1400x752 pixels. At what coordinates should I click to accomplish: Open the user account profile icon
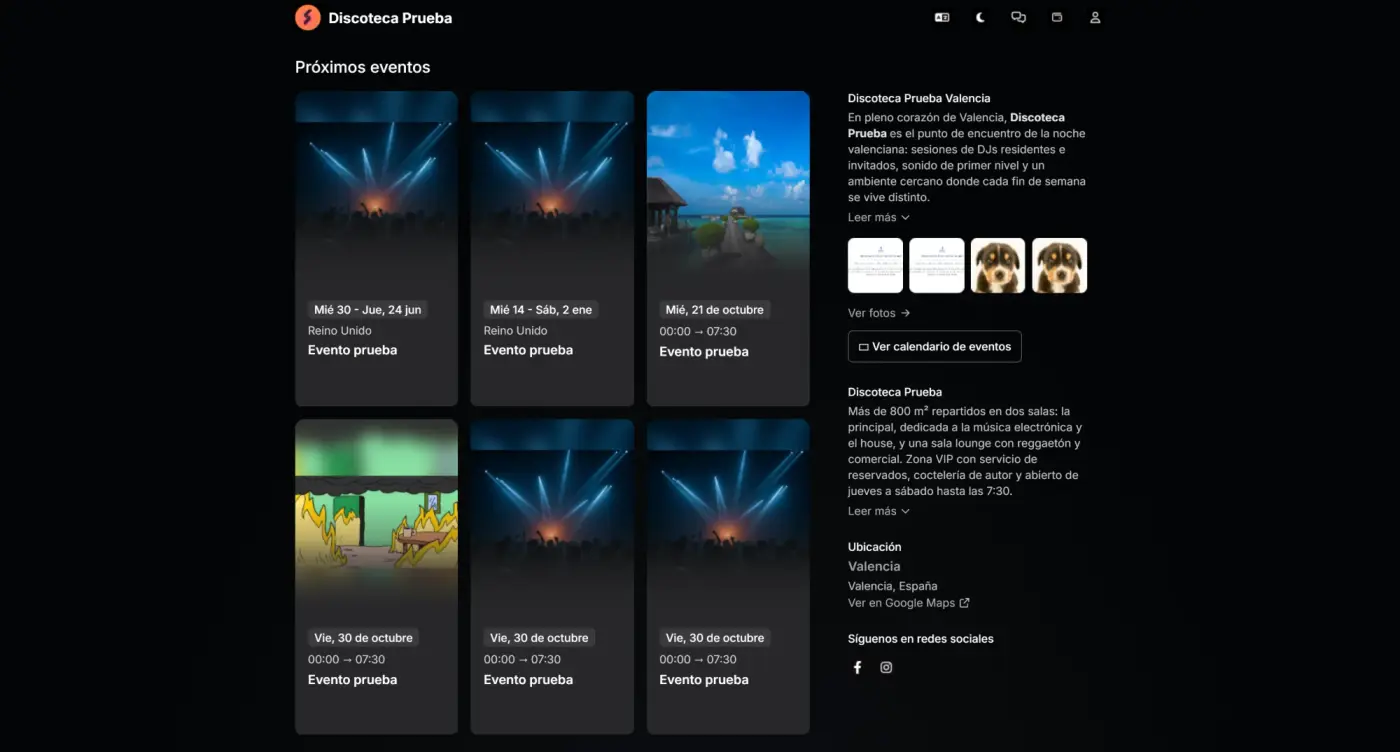tap(1095, 17)
